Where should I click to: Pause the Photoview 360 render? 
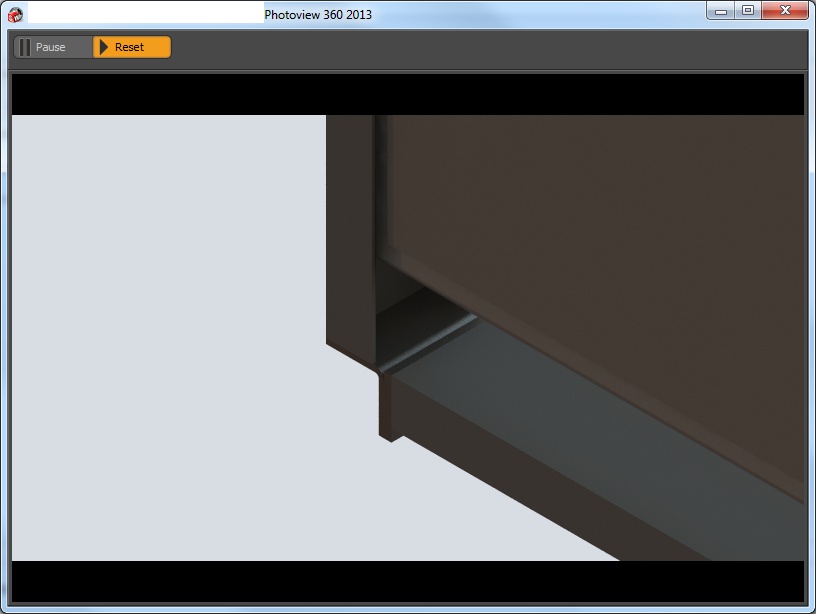[x=53, y=47]
